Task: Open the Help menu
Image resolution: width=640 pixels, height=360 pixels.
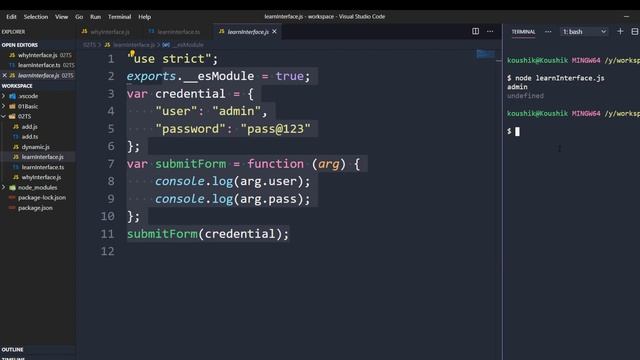Action: click(x=144, y=17)
